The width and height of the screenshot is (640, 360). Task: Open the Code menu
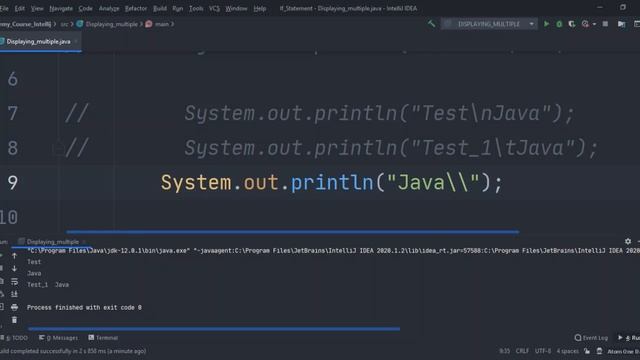(x=85, y=8)
